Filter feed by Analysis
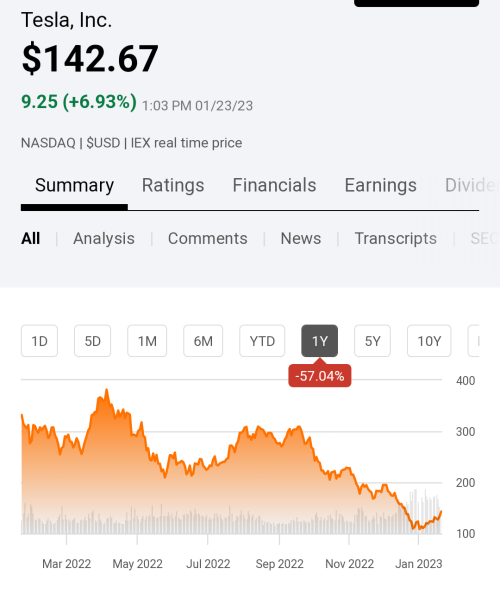Screen dimensions: 500x594 [104, 239]
